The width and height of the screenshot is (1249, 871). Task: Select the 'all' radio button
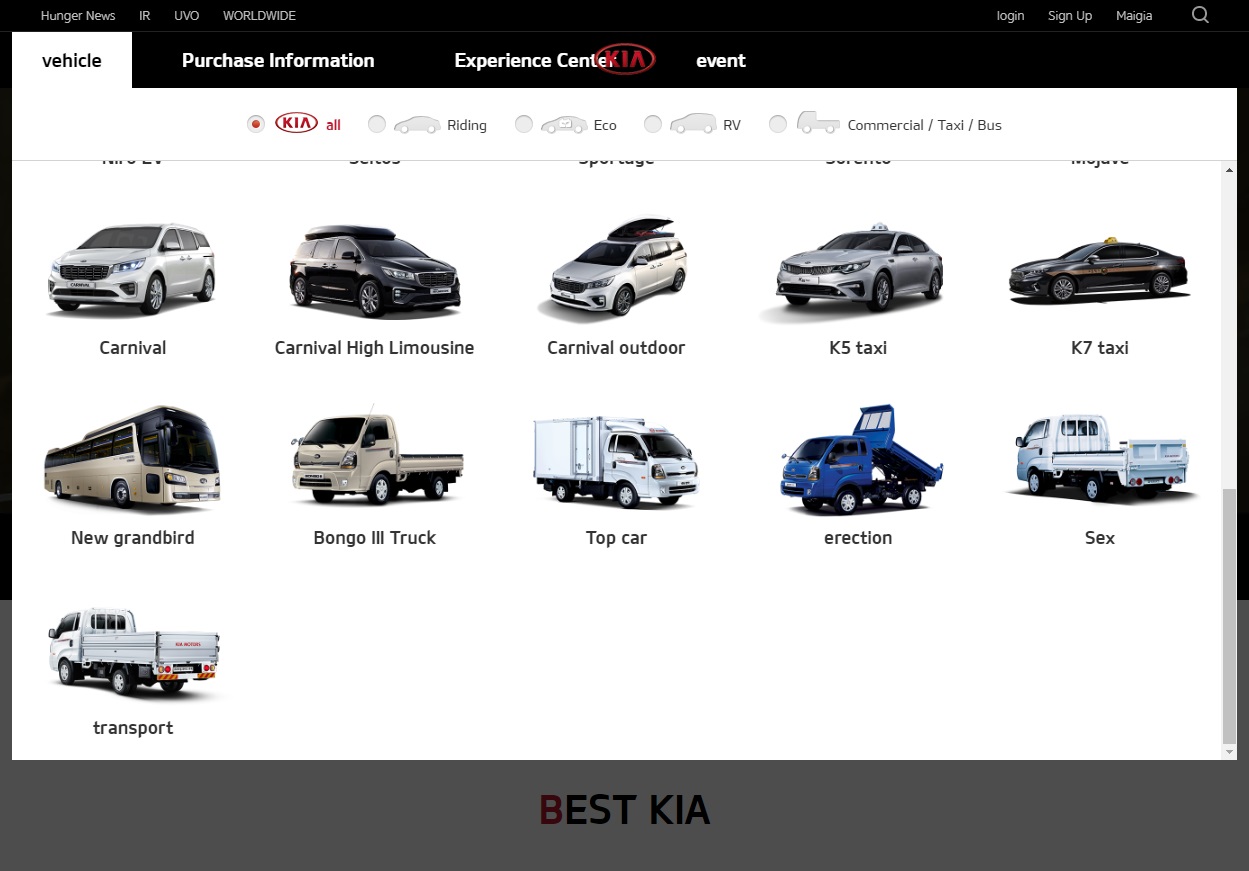click(x=256, y=123)
